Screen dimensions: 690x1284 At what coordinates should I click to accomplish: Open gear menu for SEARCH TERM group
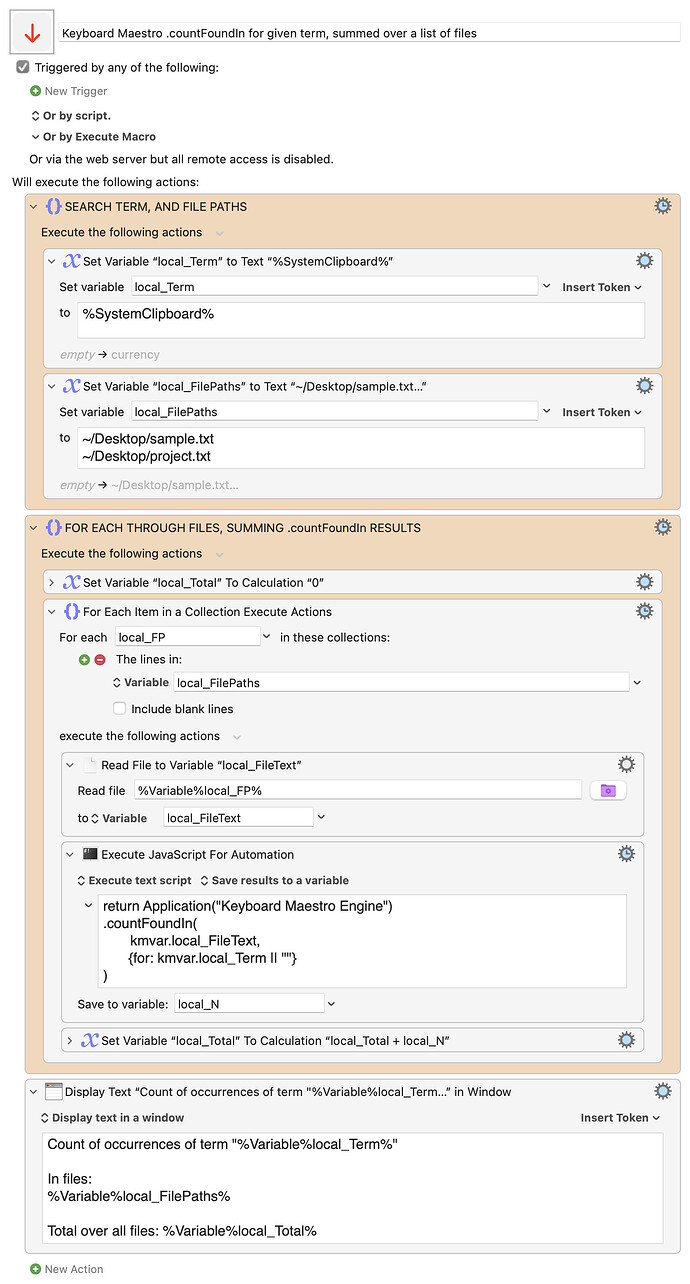pos(662,206)
